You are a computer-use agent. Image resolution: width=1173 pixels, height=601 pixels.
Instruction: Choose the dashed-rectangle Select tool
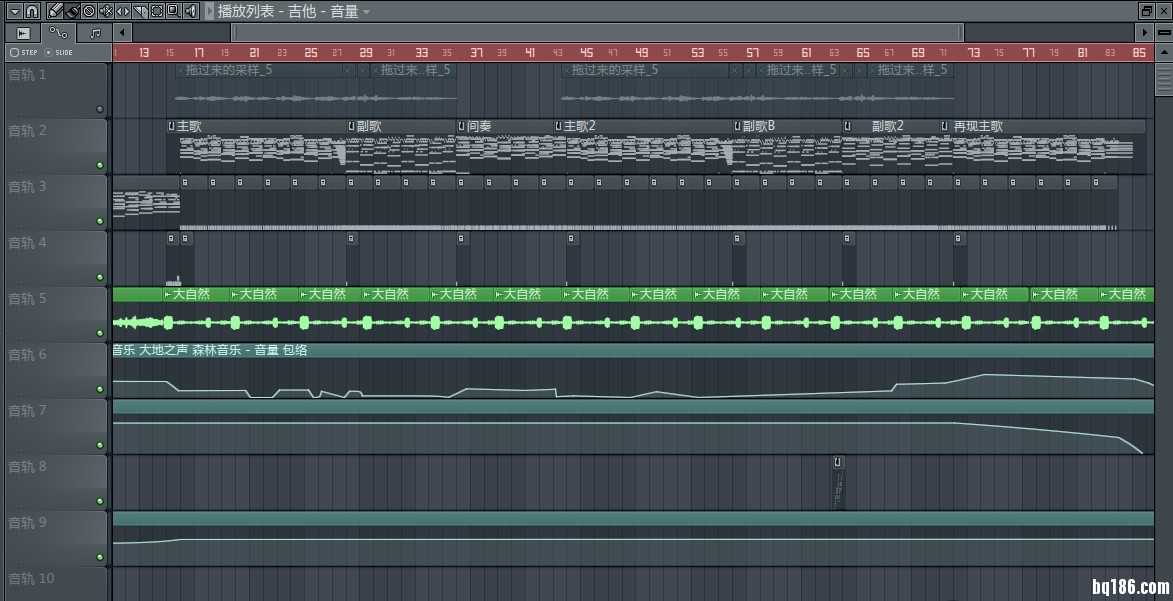[157, 11]
